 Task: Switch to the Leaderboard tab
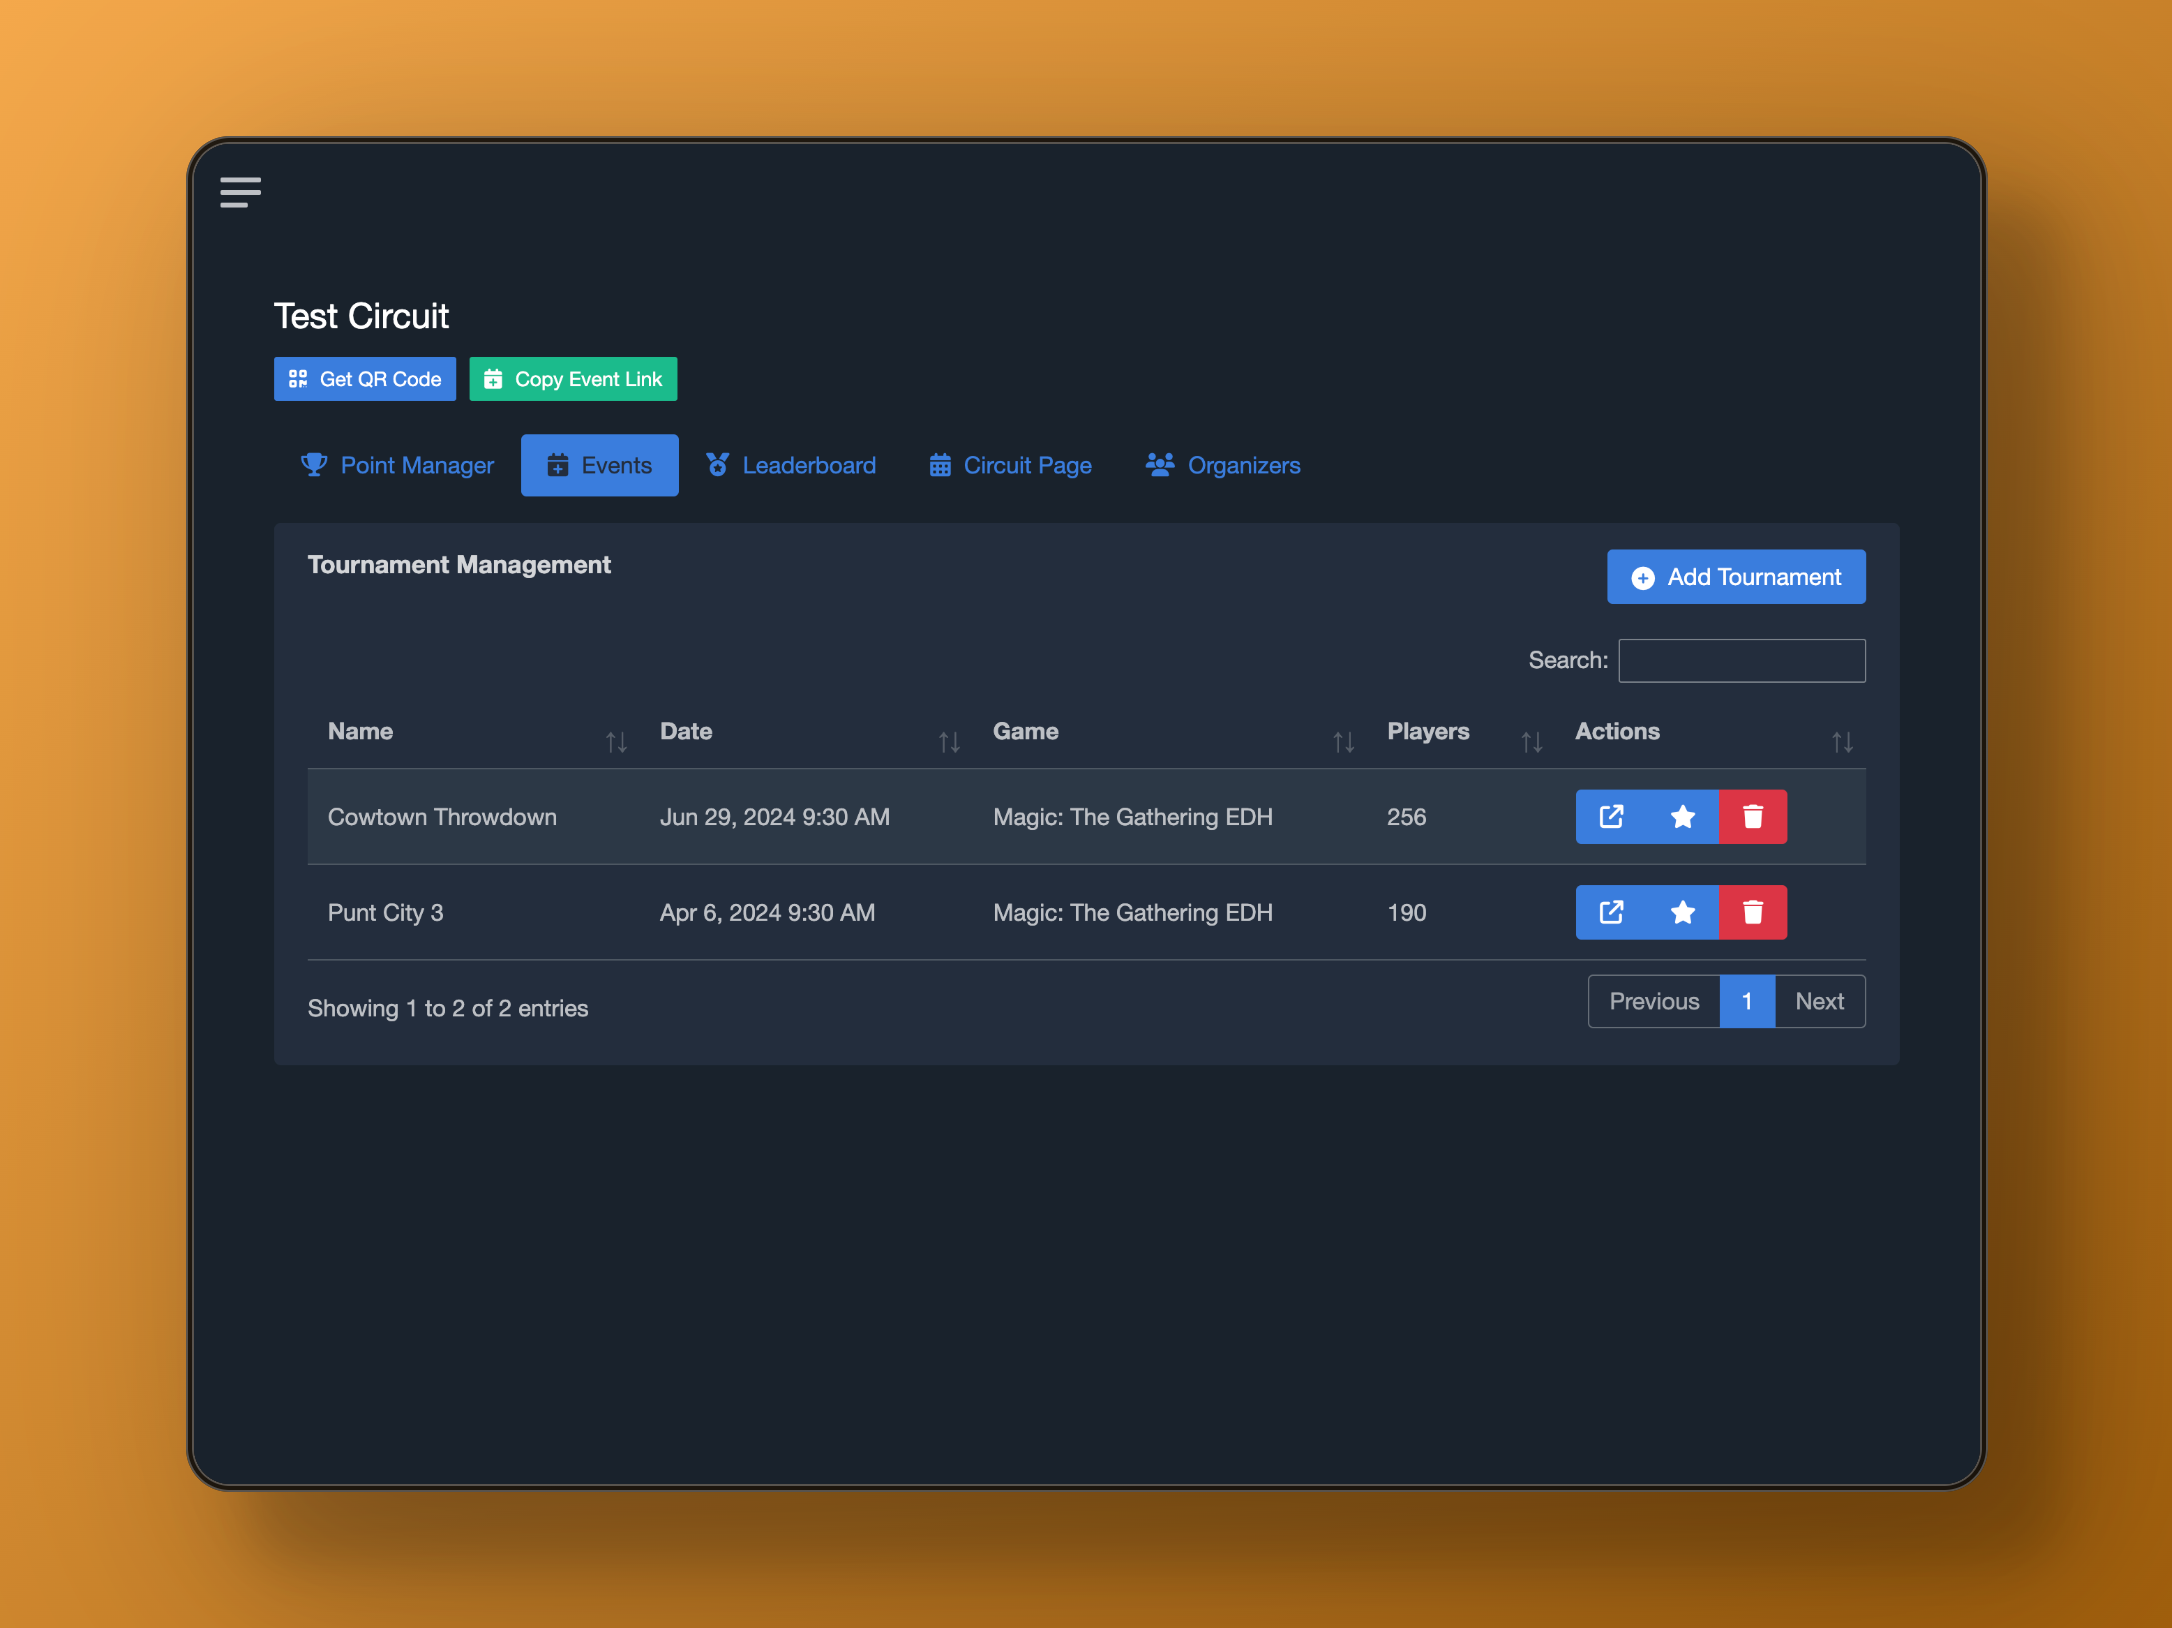tap(791, 465)
